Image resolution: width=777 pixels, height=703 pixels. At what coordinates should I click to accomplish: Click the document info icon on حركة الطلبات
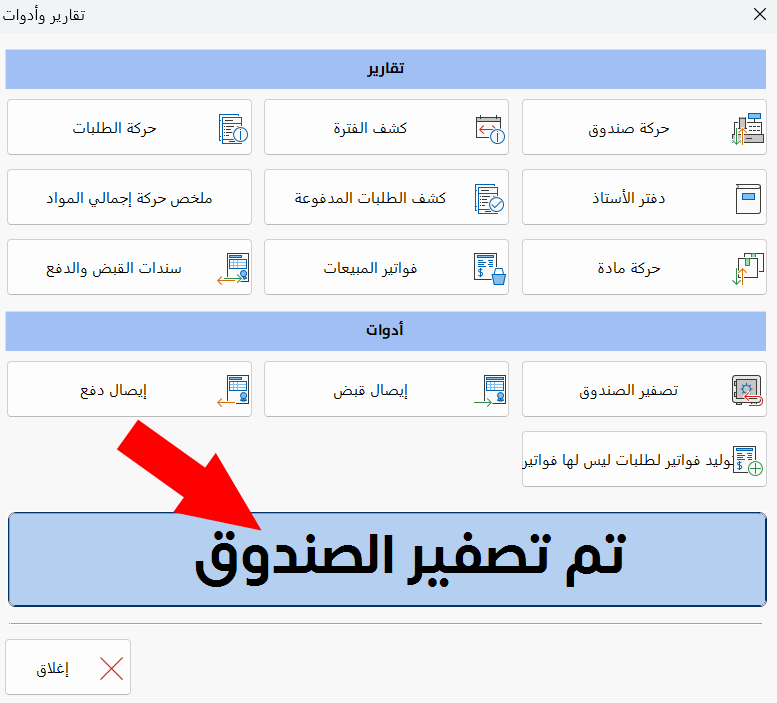[x=233, y=129]
